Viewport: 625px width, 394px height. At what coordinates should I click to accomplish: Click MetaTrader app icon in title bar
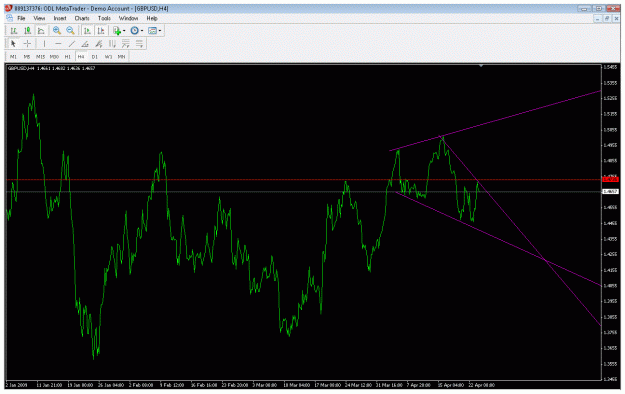pyautogui.click(x=8, y=8)
